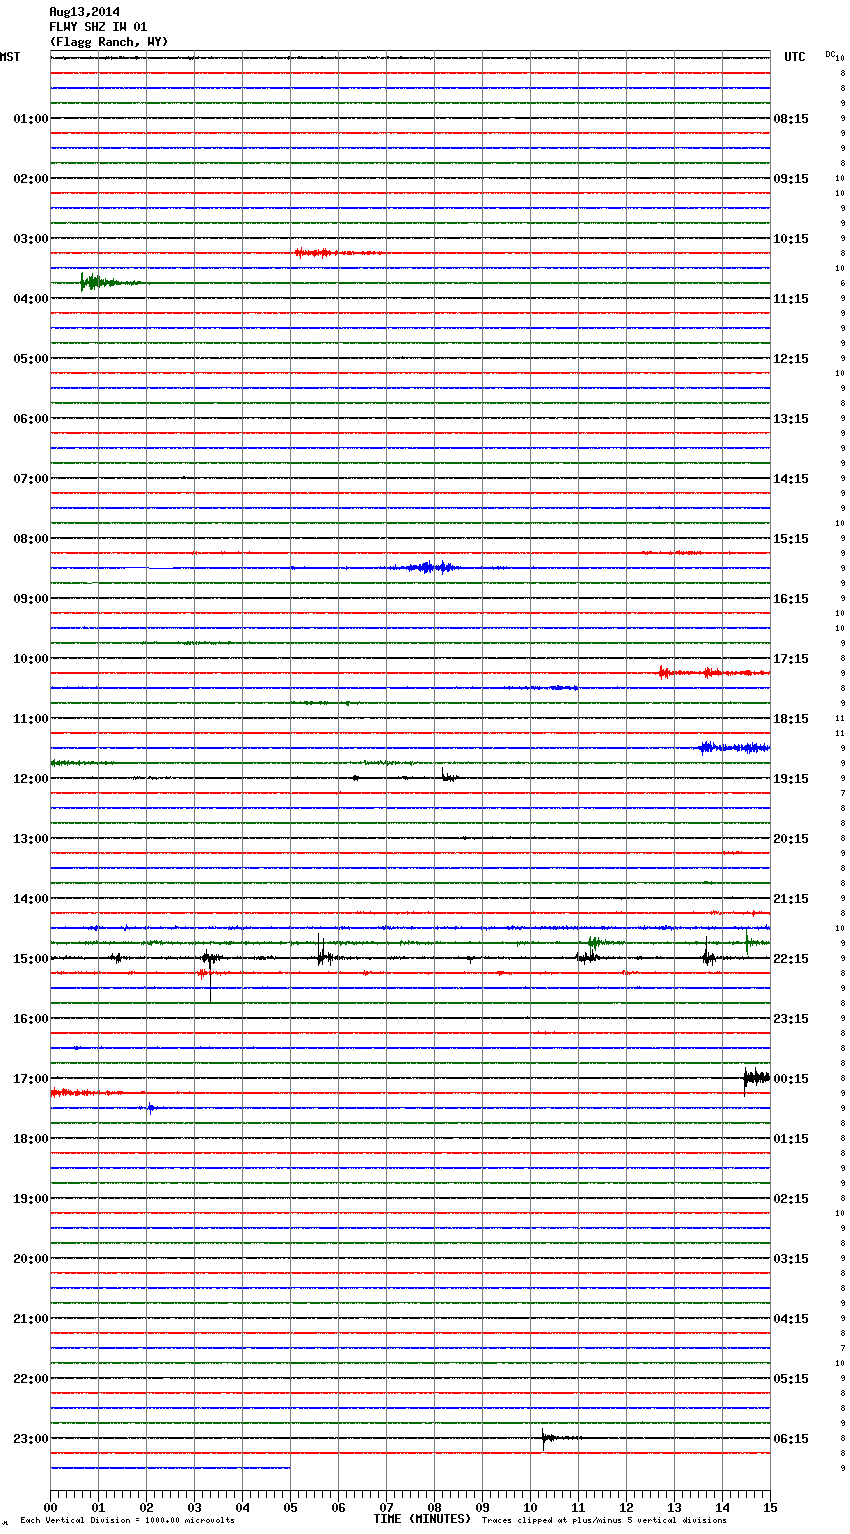Image resolution: width=850 pixels, height=1534 pixels.
Task: Select the 00:15 UTC time label
Action: pos(791,1079)
